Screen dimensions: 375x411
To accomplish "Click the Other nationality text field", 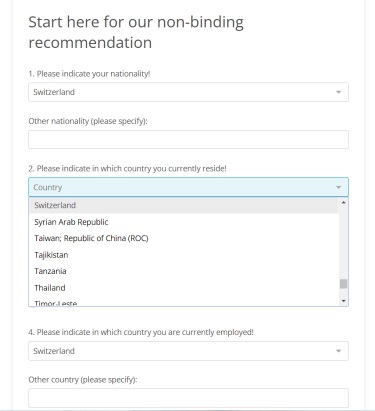I will [x=188, y=139].
